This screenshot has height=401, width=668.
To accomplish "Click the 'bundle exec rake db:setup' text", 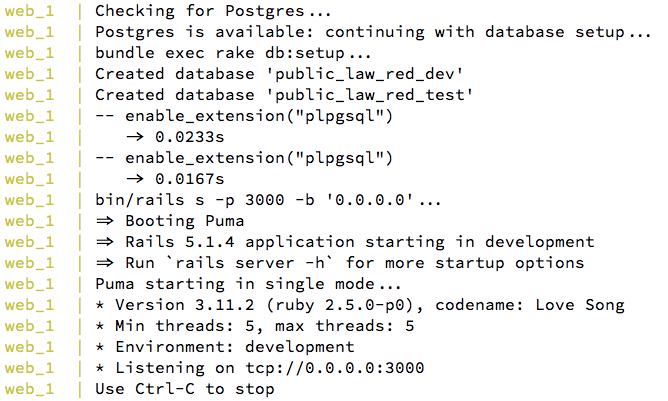I will point(220,53).
